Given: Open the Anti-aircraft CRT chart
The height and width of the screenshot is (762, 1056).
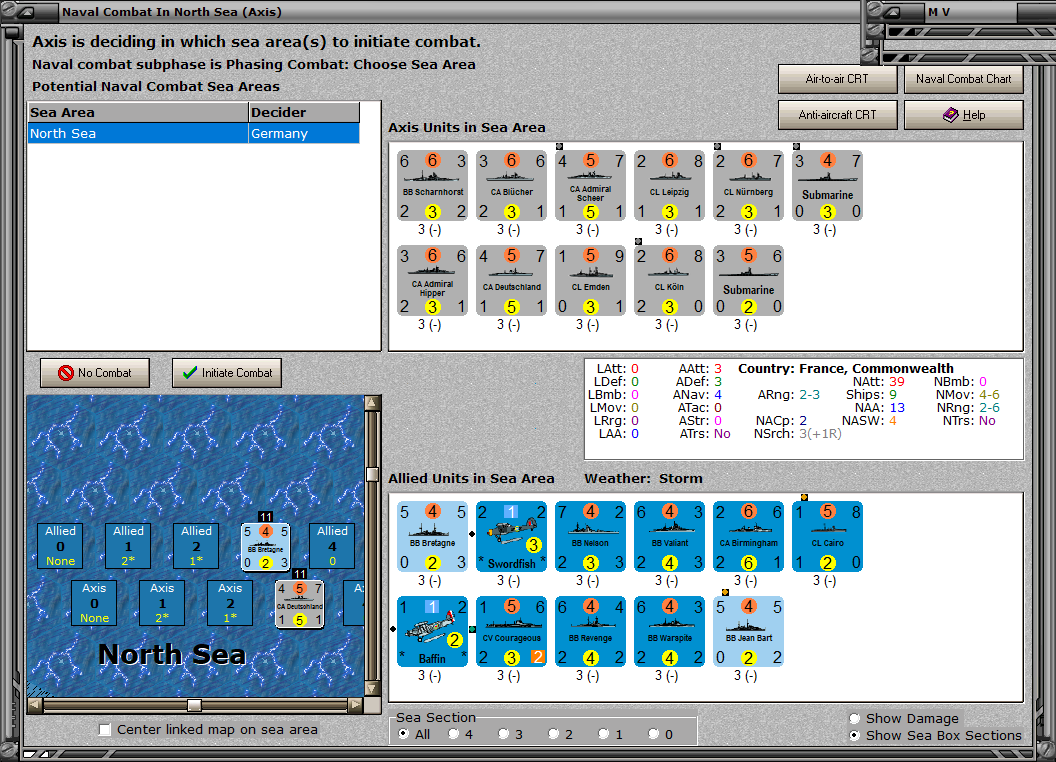Looking at the screenshot, I should click(837, 115).
